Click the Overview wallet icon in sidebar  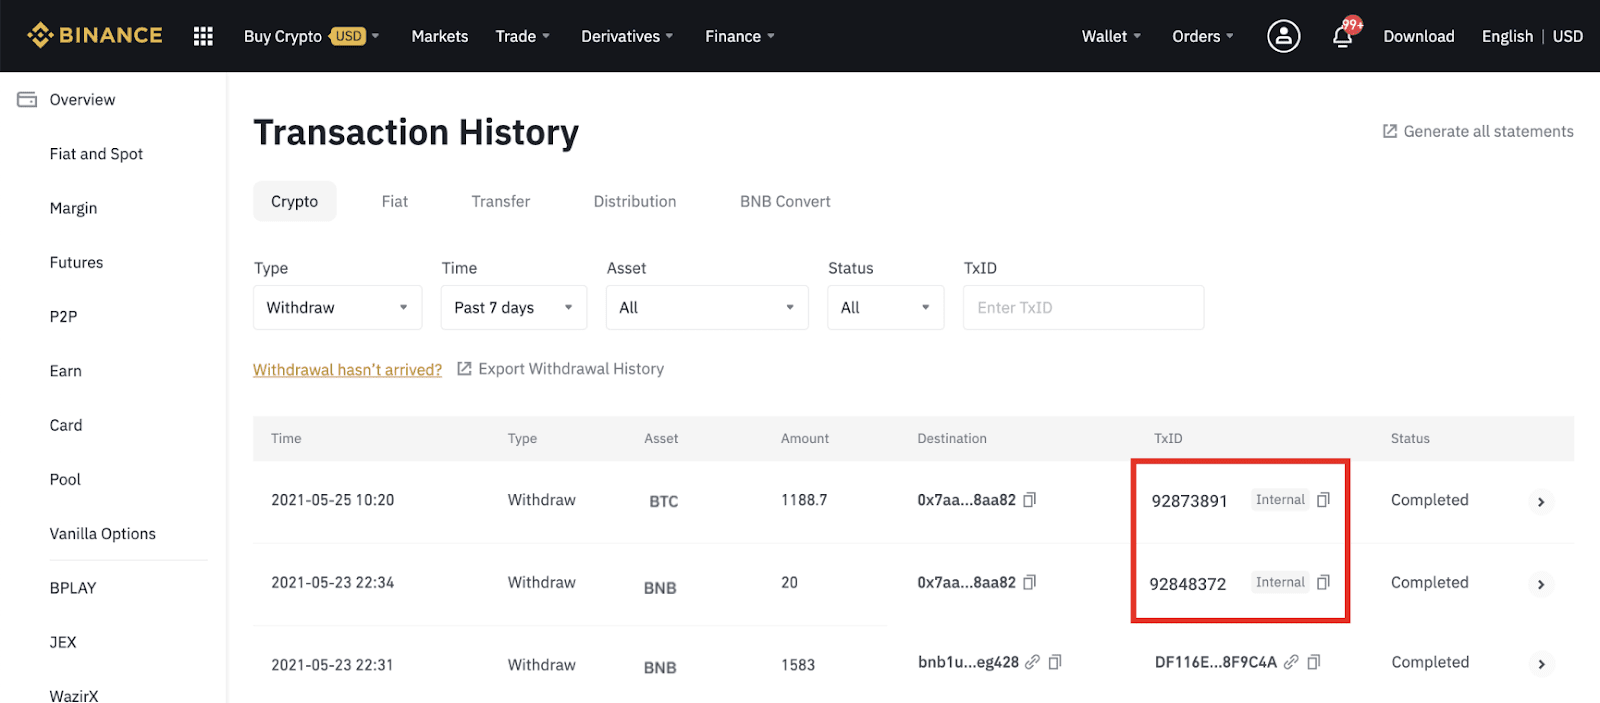pos(27,100)
